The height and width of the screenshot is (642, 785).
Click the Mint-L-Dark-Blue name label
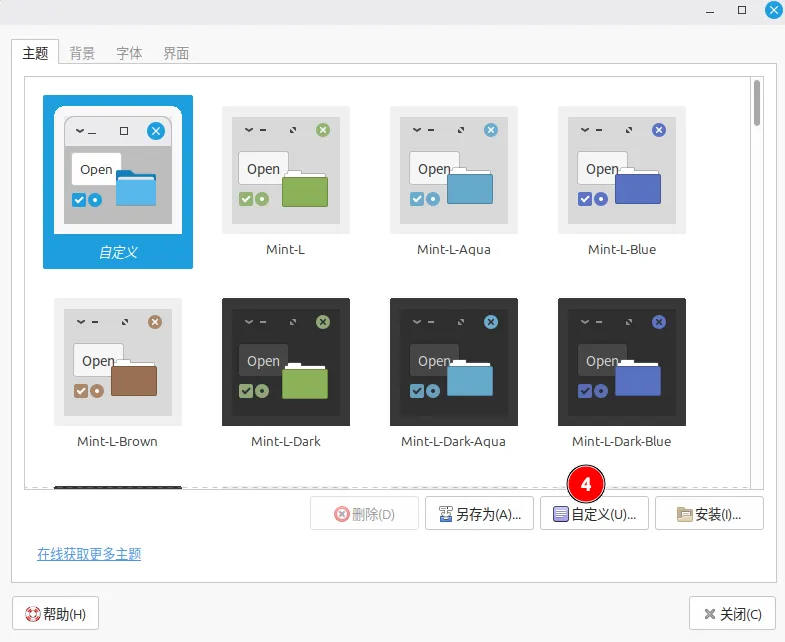(622, 441)
